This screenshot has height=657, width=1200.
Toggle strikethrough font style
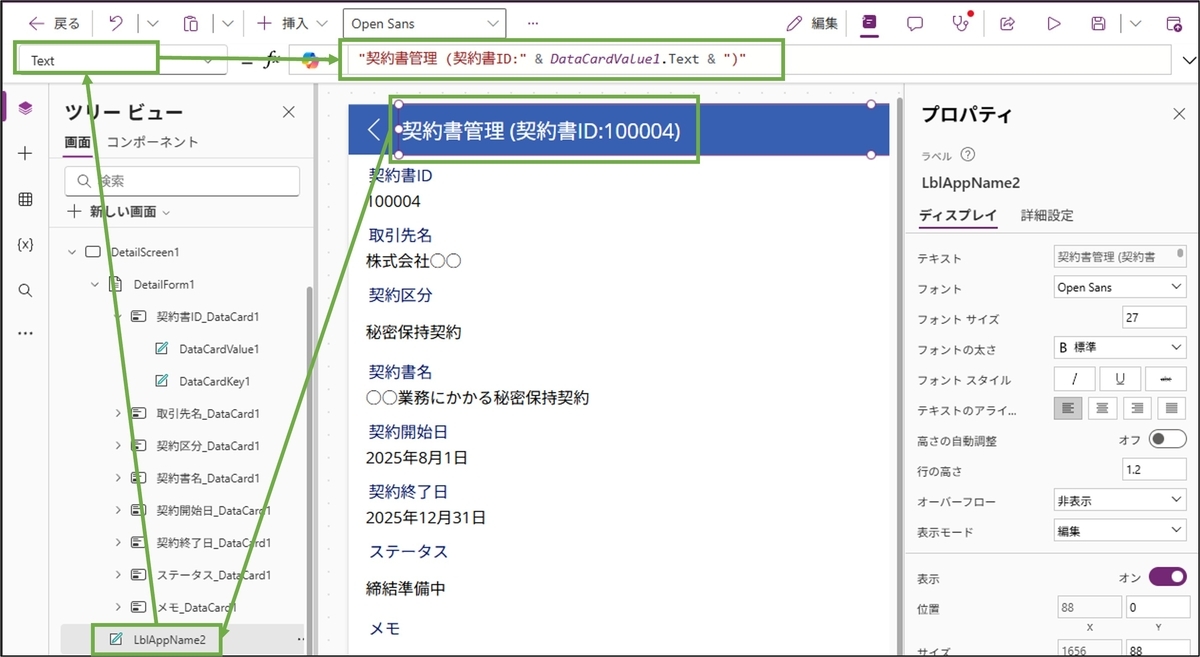click(1165, 379)
